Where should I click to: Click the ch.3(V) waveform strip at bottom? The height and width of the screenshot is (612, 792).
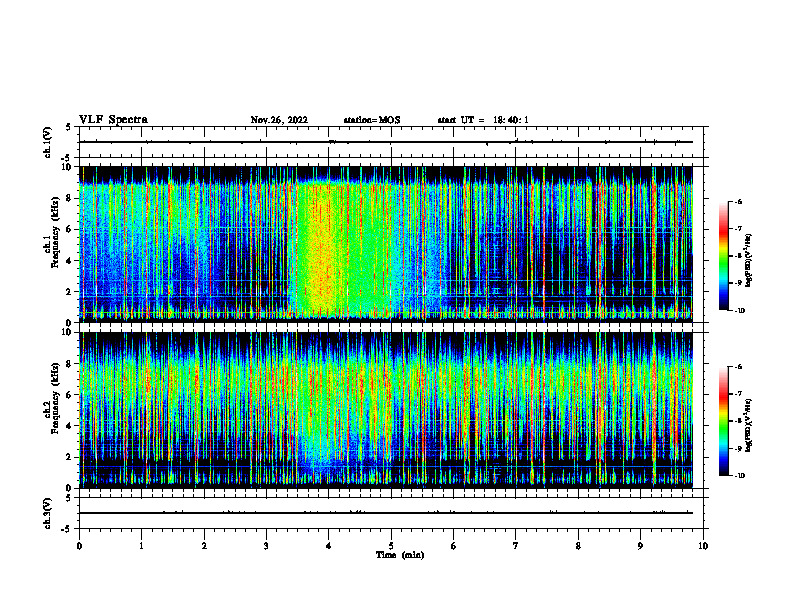tap(391, 513)
